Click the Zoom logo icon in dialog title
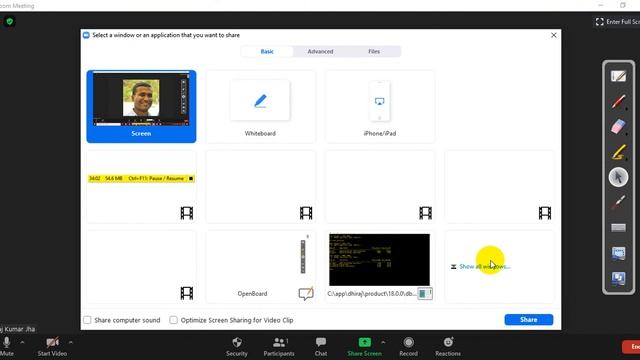This screenshot has height=360, width=640. [x=86, y=35]
